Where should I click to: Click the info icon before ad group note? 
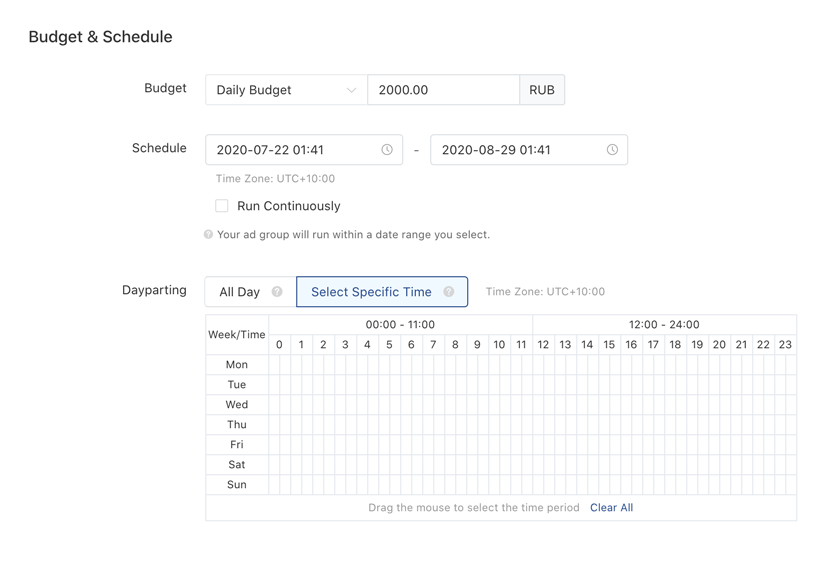point(208,235)
